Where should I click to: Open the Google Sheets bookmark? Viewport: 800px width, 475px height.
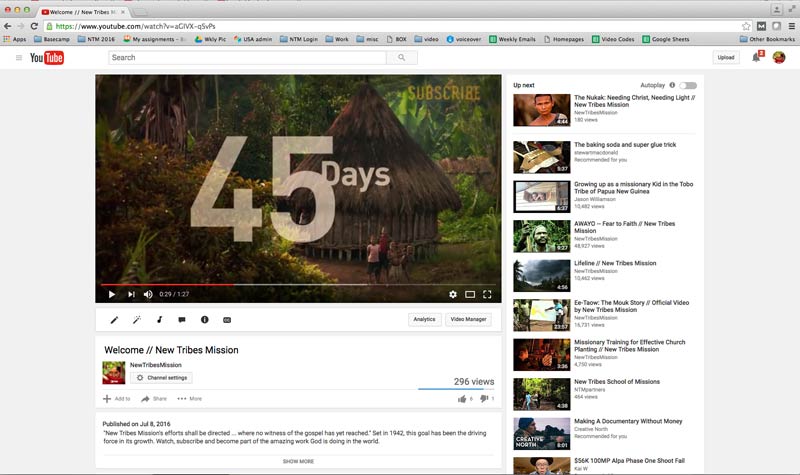pos(665,39)
